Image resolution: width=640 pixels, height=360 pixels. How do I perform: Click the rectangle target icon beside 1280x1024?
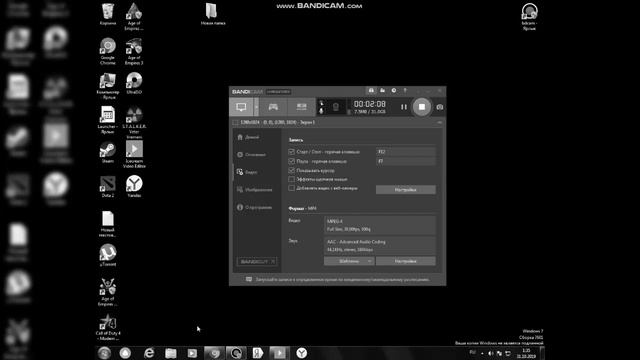[235, 122]
